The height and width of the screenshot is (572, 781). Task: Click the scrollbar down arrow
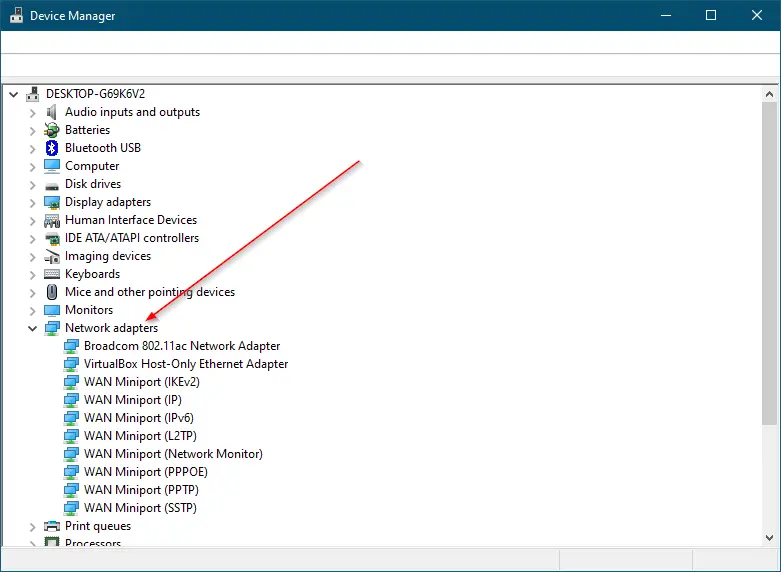[x=770, y=538]
